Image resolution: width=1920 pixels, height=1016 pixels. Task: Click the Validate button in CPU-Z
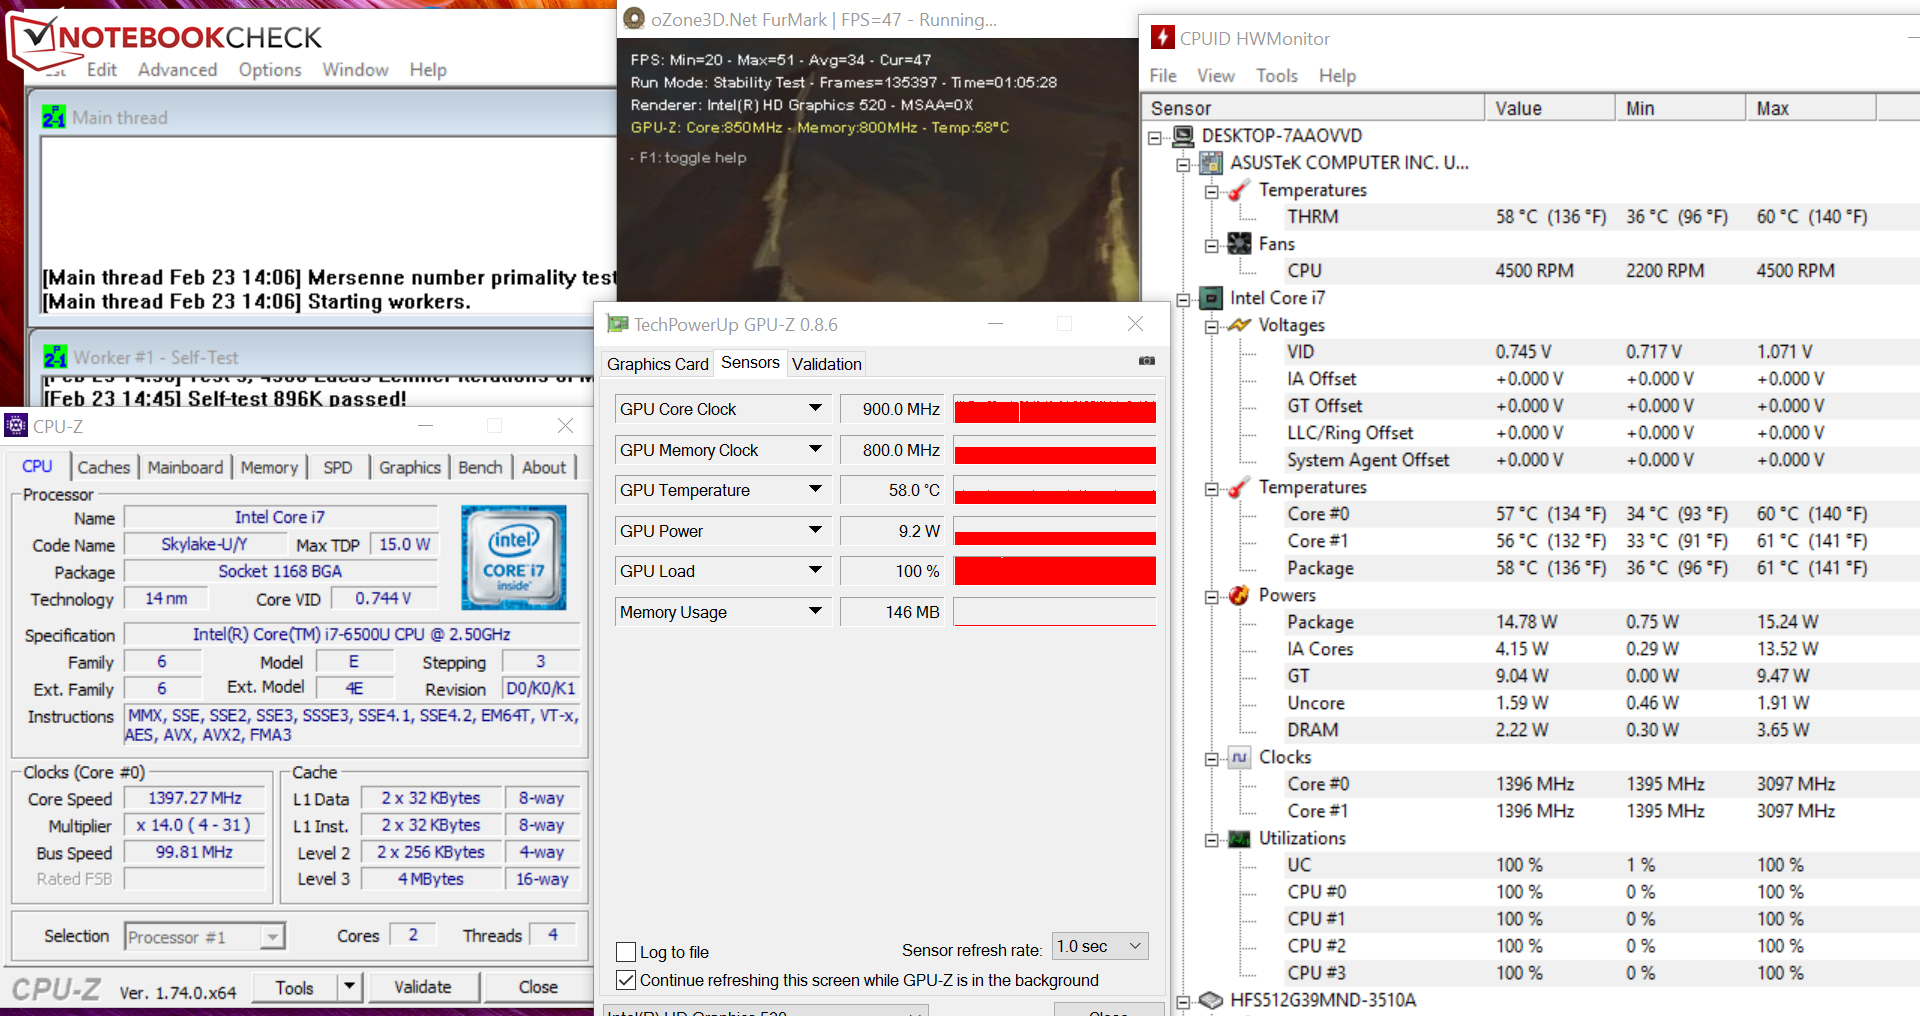(423, 987)
